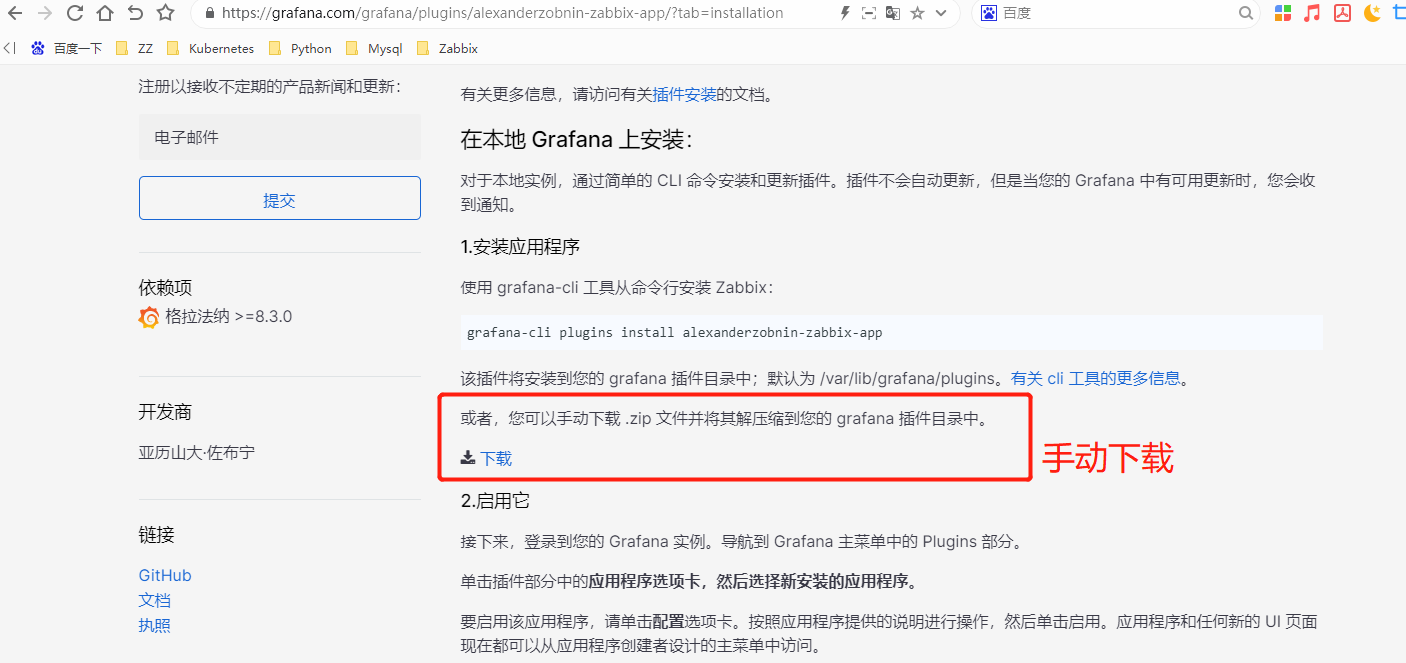Screen dimensions: 1406x663
Task: Click the 依赖项 section label
Action: coord(165,288)
